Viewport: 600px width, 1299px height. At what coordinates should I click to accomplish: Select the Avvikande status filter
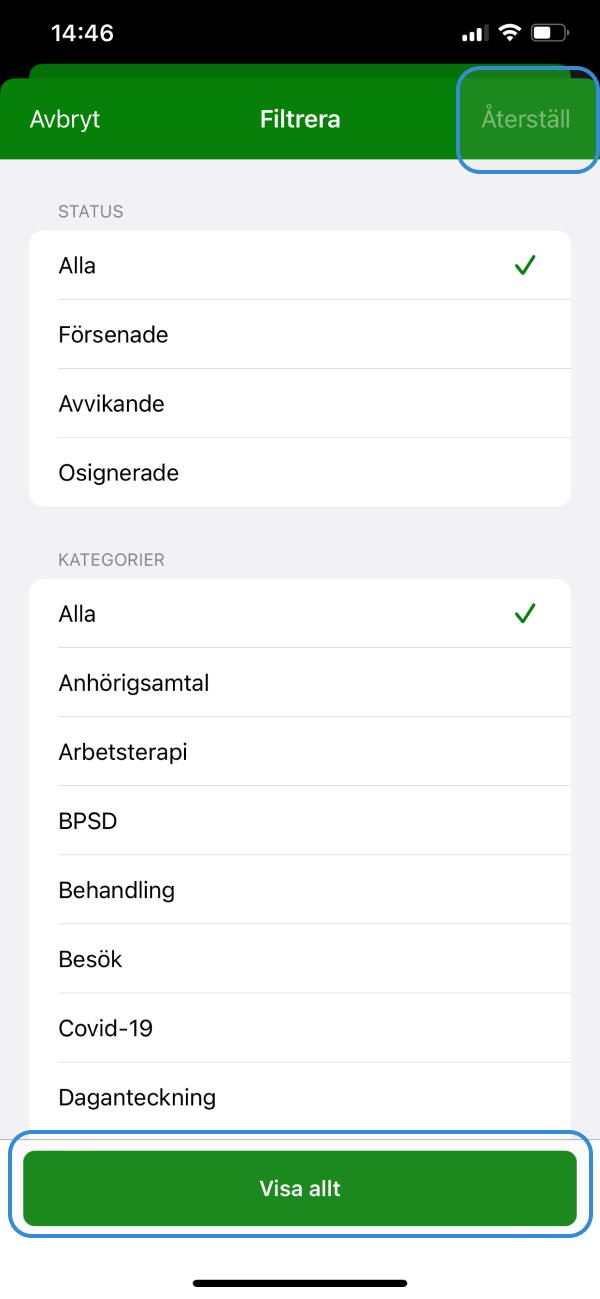pyautogui.click(x=300, y=404)
